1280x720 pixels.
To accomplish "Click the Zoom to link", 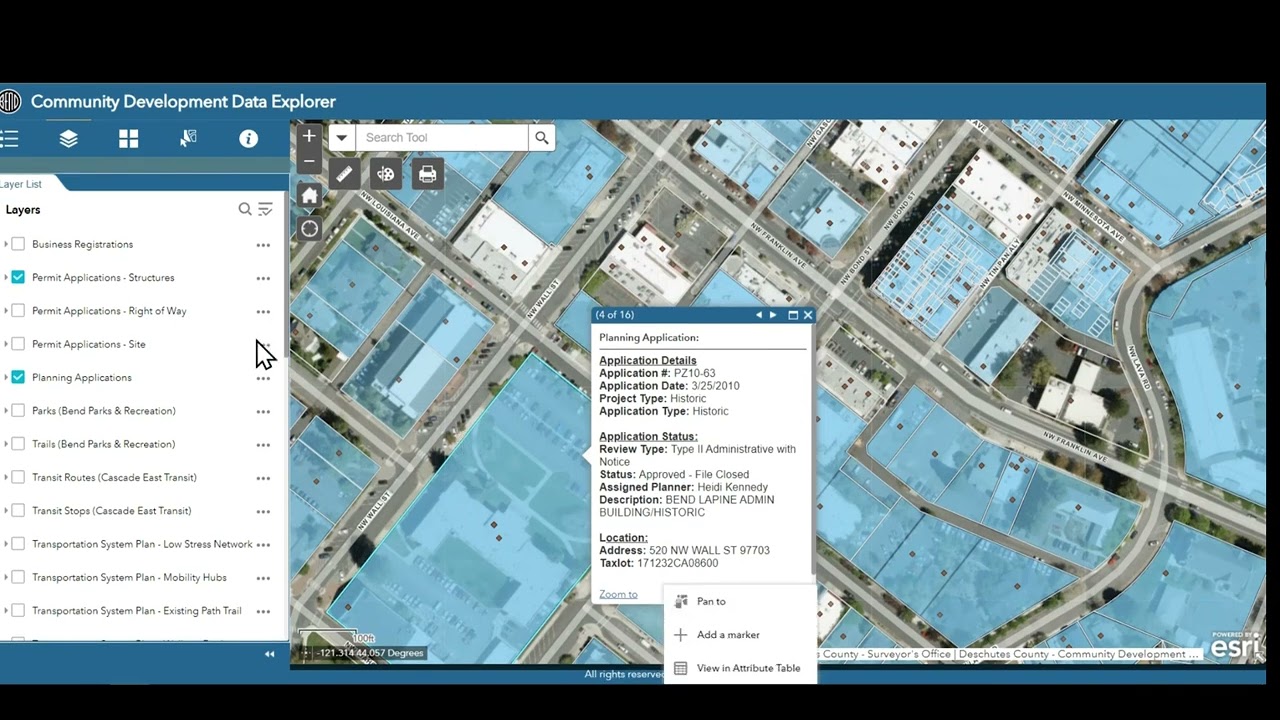I will pyautogui.click(x=618, y=594).
